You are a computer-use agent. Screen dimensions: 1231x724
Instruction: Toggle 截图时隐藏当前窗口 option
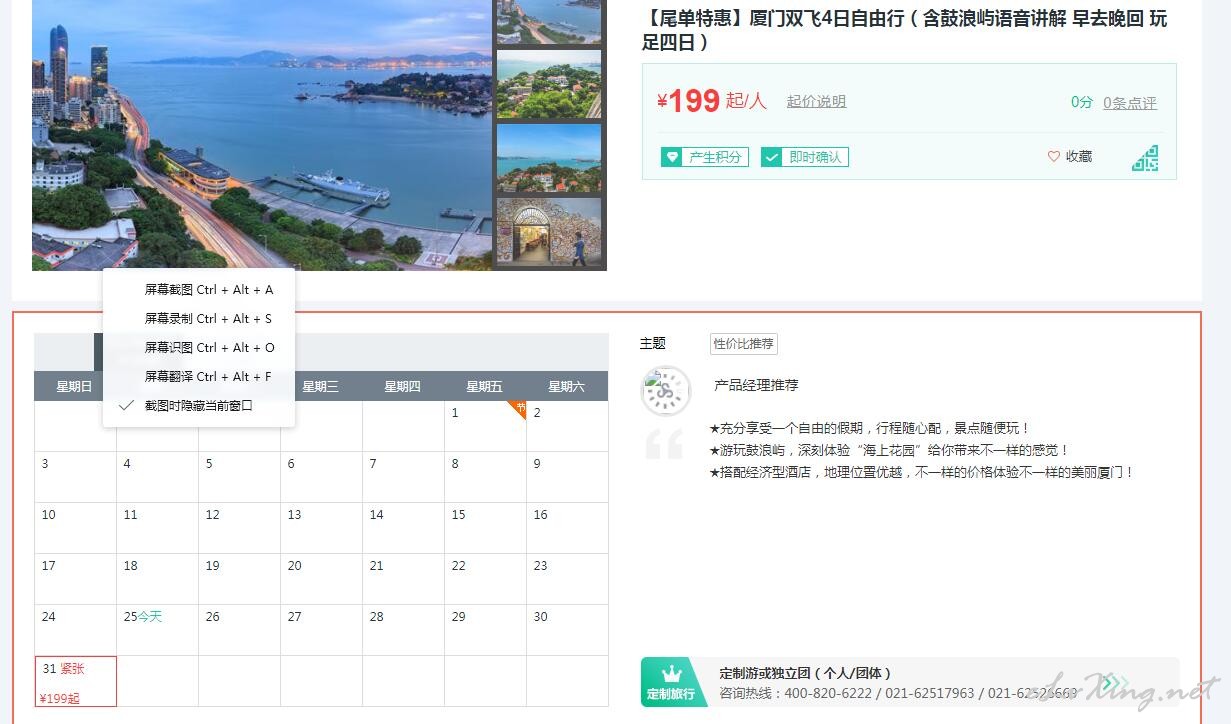(x=199, y=406)
